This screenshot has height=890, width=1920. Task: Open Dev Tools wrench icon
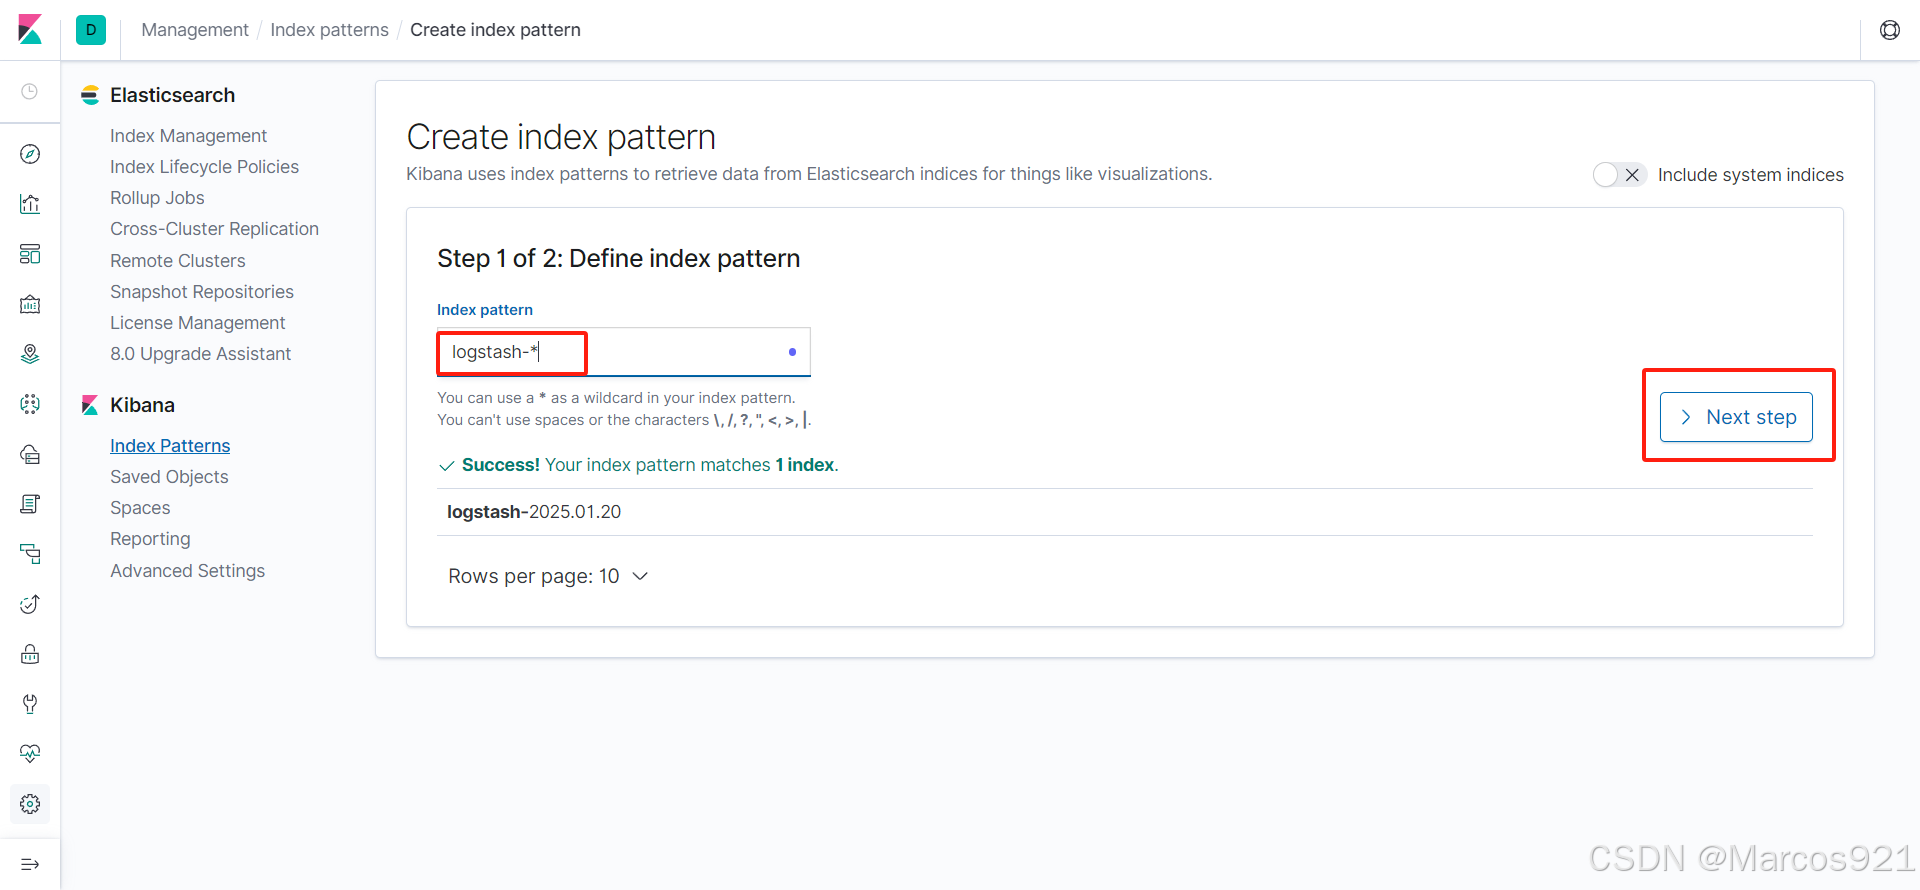tap(30, 704)
